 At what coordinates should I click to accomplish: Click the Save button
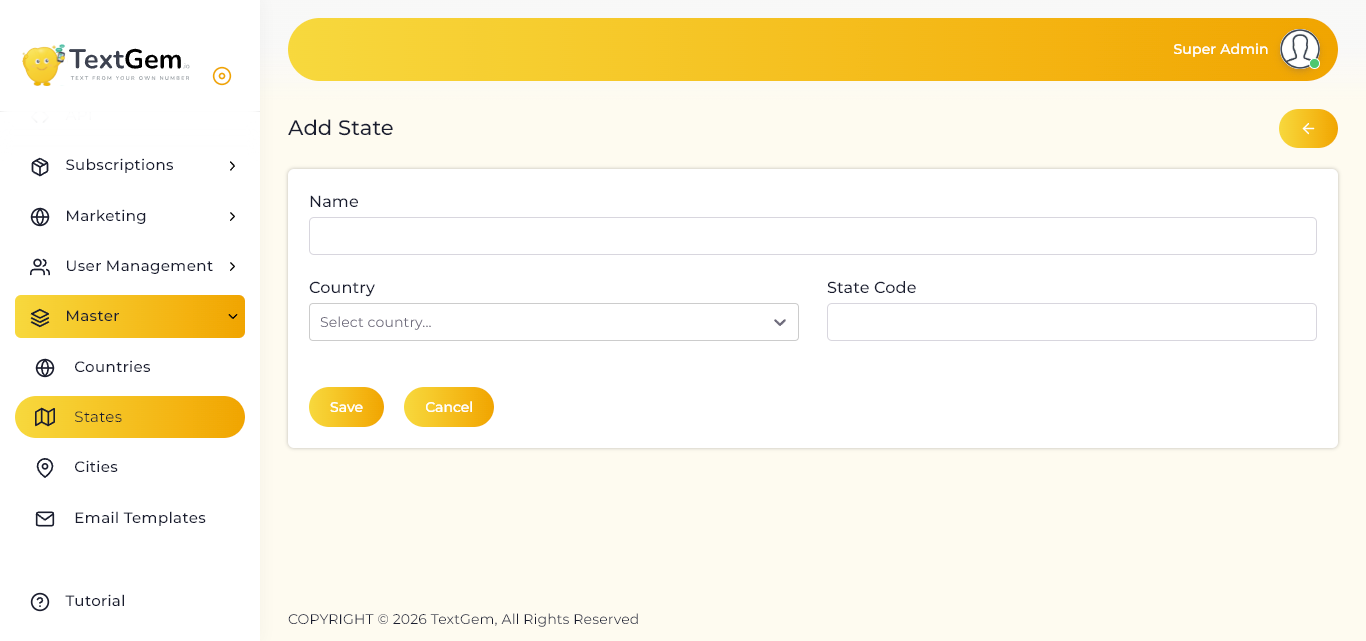click(346, 407)
